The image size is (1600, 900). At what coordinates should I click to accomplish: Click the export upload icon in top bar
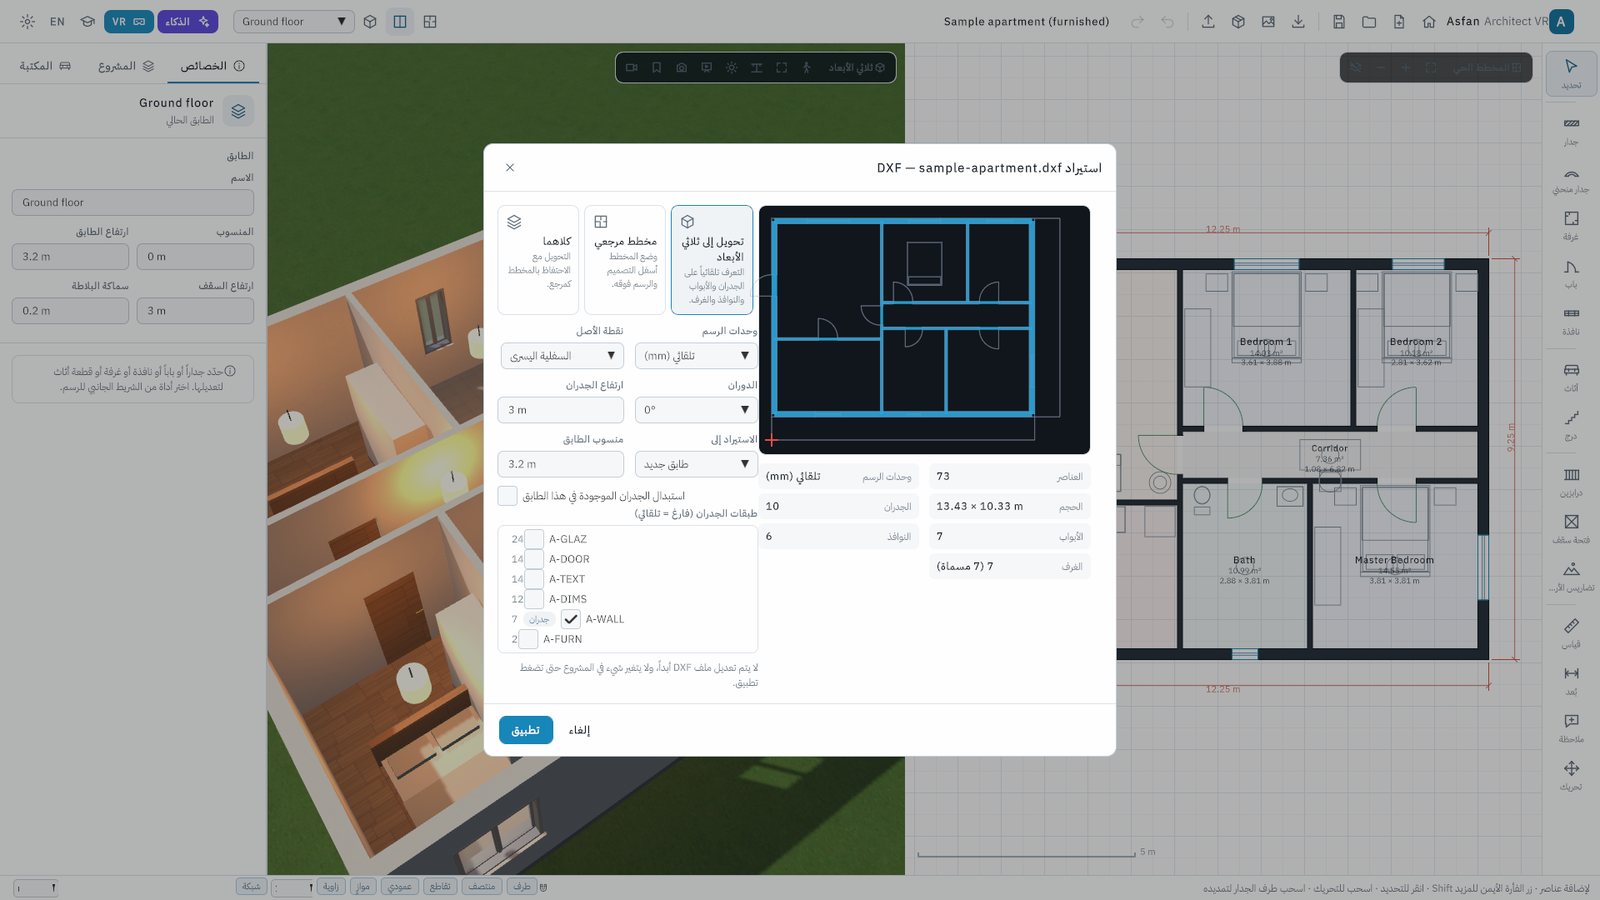point(1208,21)
